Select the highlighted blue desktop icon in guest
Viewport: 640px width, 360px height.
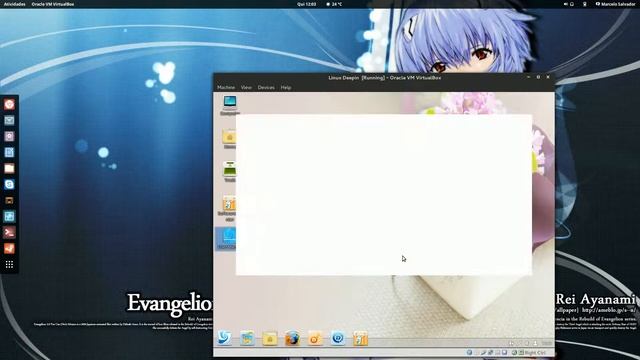[226, 238]
